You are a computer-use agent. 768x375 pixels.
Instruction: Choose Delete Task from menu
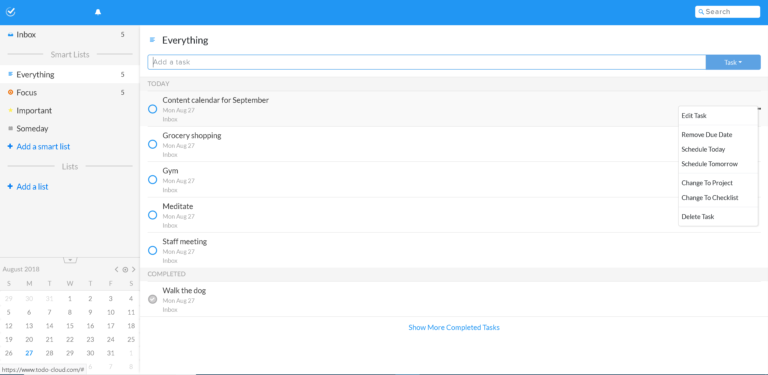click(x=697, y=216)
